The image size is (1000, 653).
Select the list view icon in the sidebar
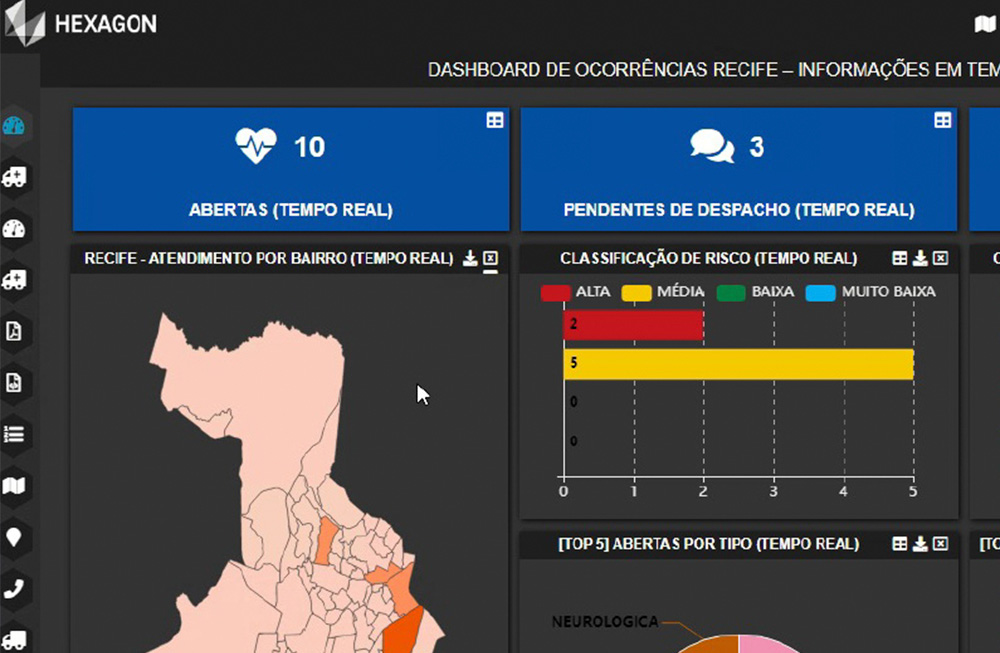(15, 434)
